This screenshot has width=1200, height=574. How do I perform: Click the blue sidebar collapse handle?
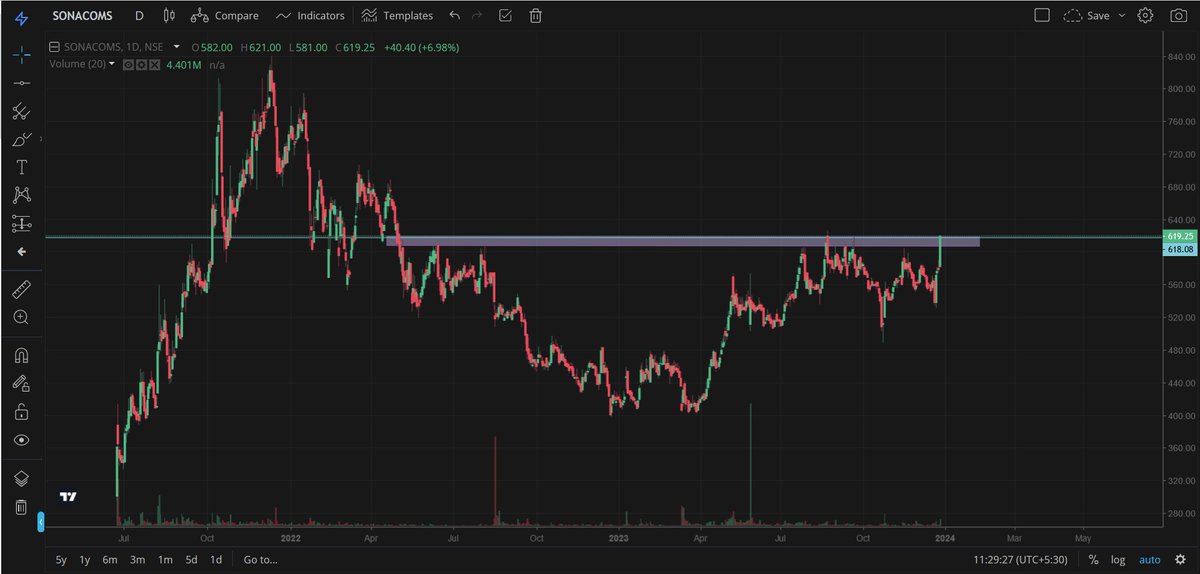41,522
